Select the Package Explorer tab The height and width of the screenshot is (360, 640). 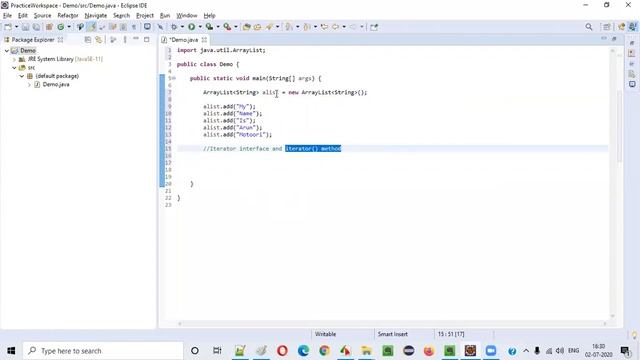(33, 40)
